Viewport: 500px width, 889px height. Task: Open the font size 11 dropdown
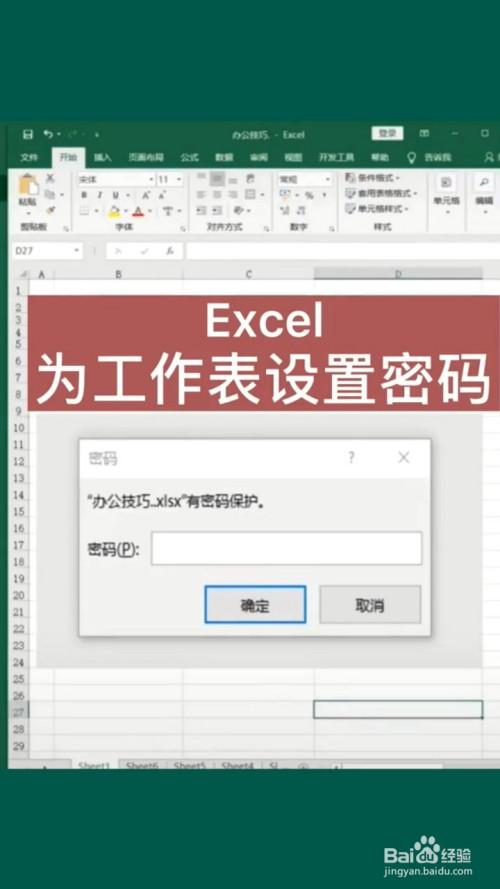point(179,180)
